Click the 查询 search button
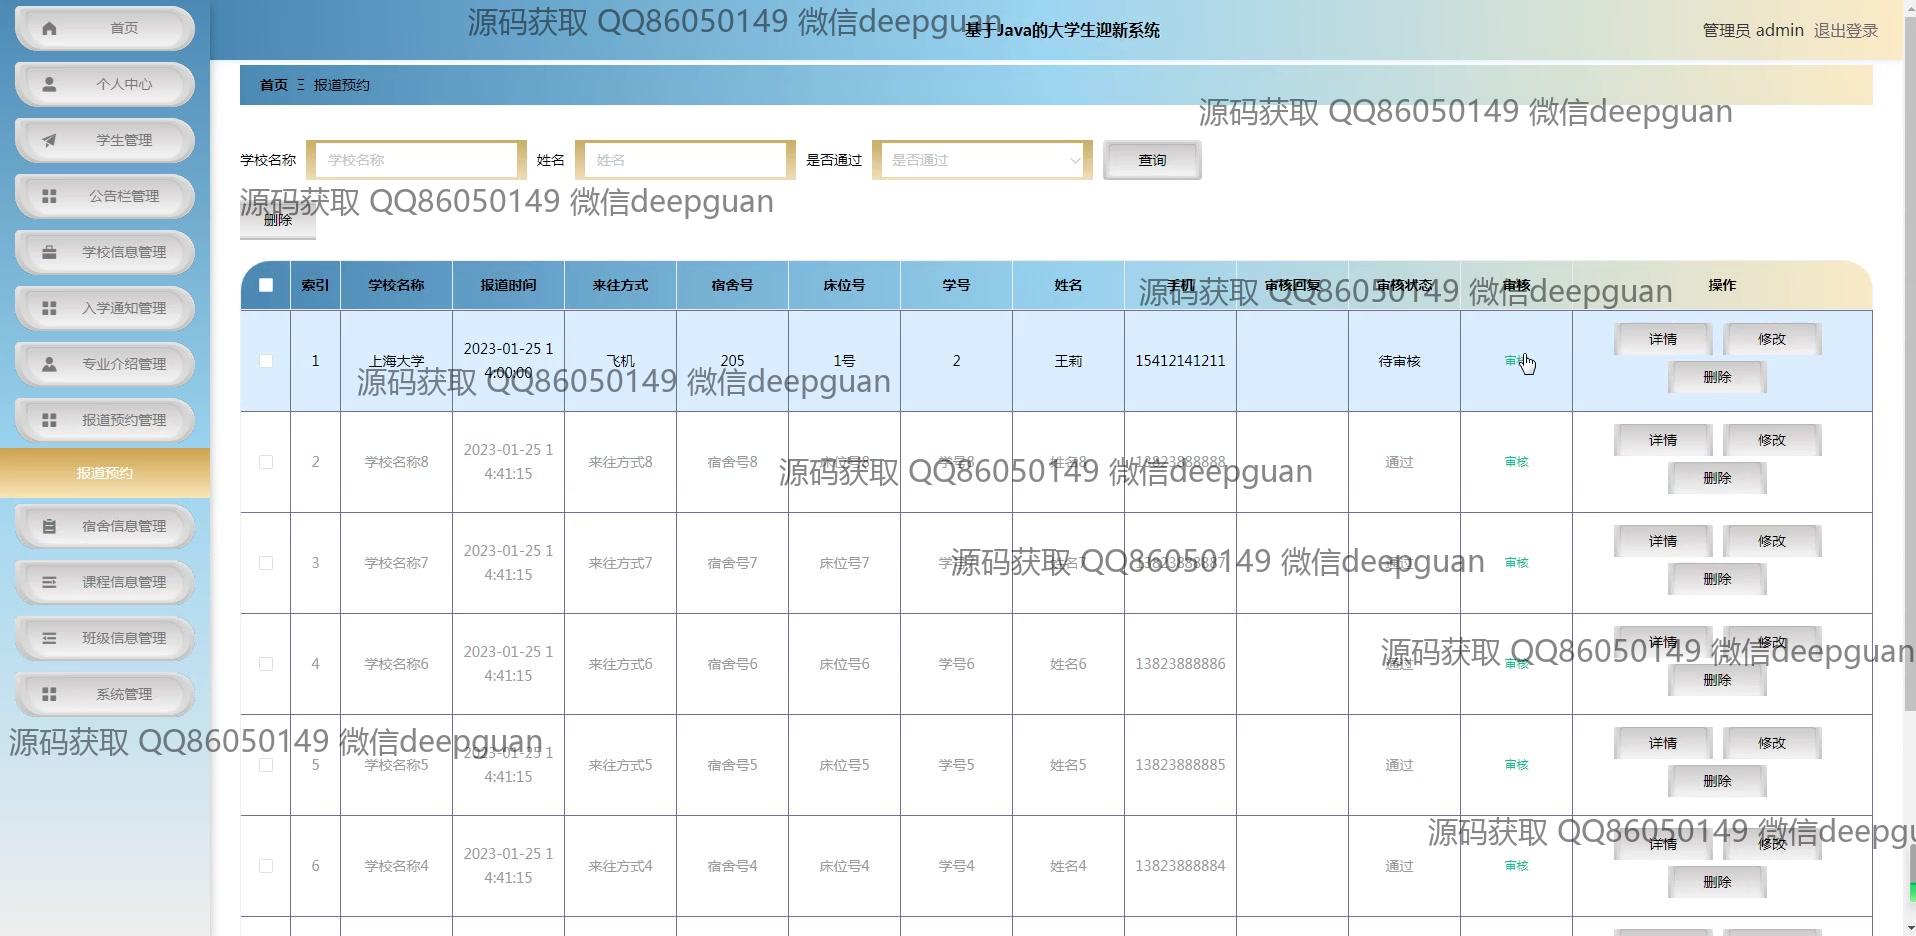The image size is (1916, 936). 1152,160
